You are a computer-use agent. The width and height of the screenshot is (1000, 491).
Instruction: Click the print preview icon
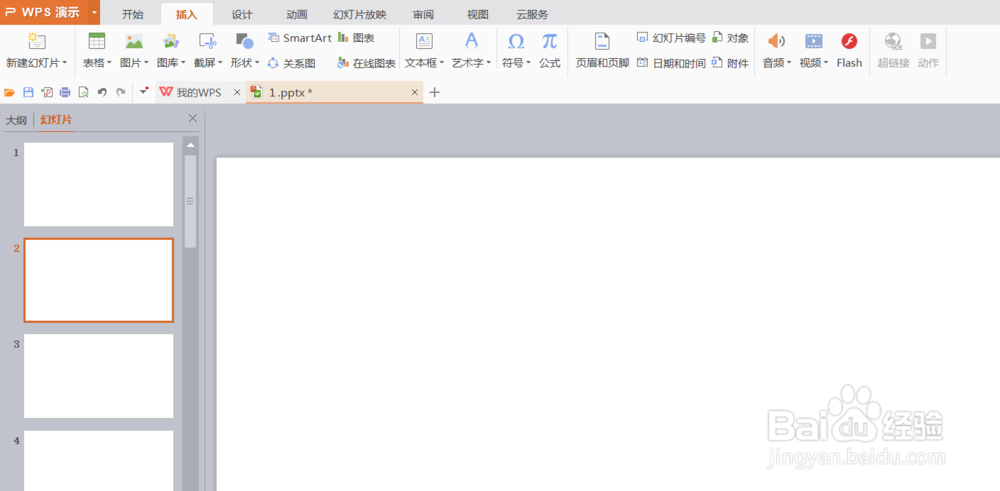pyautogui.click(x=83, y=92)
